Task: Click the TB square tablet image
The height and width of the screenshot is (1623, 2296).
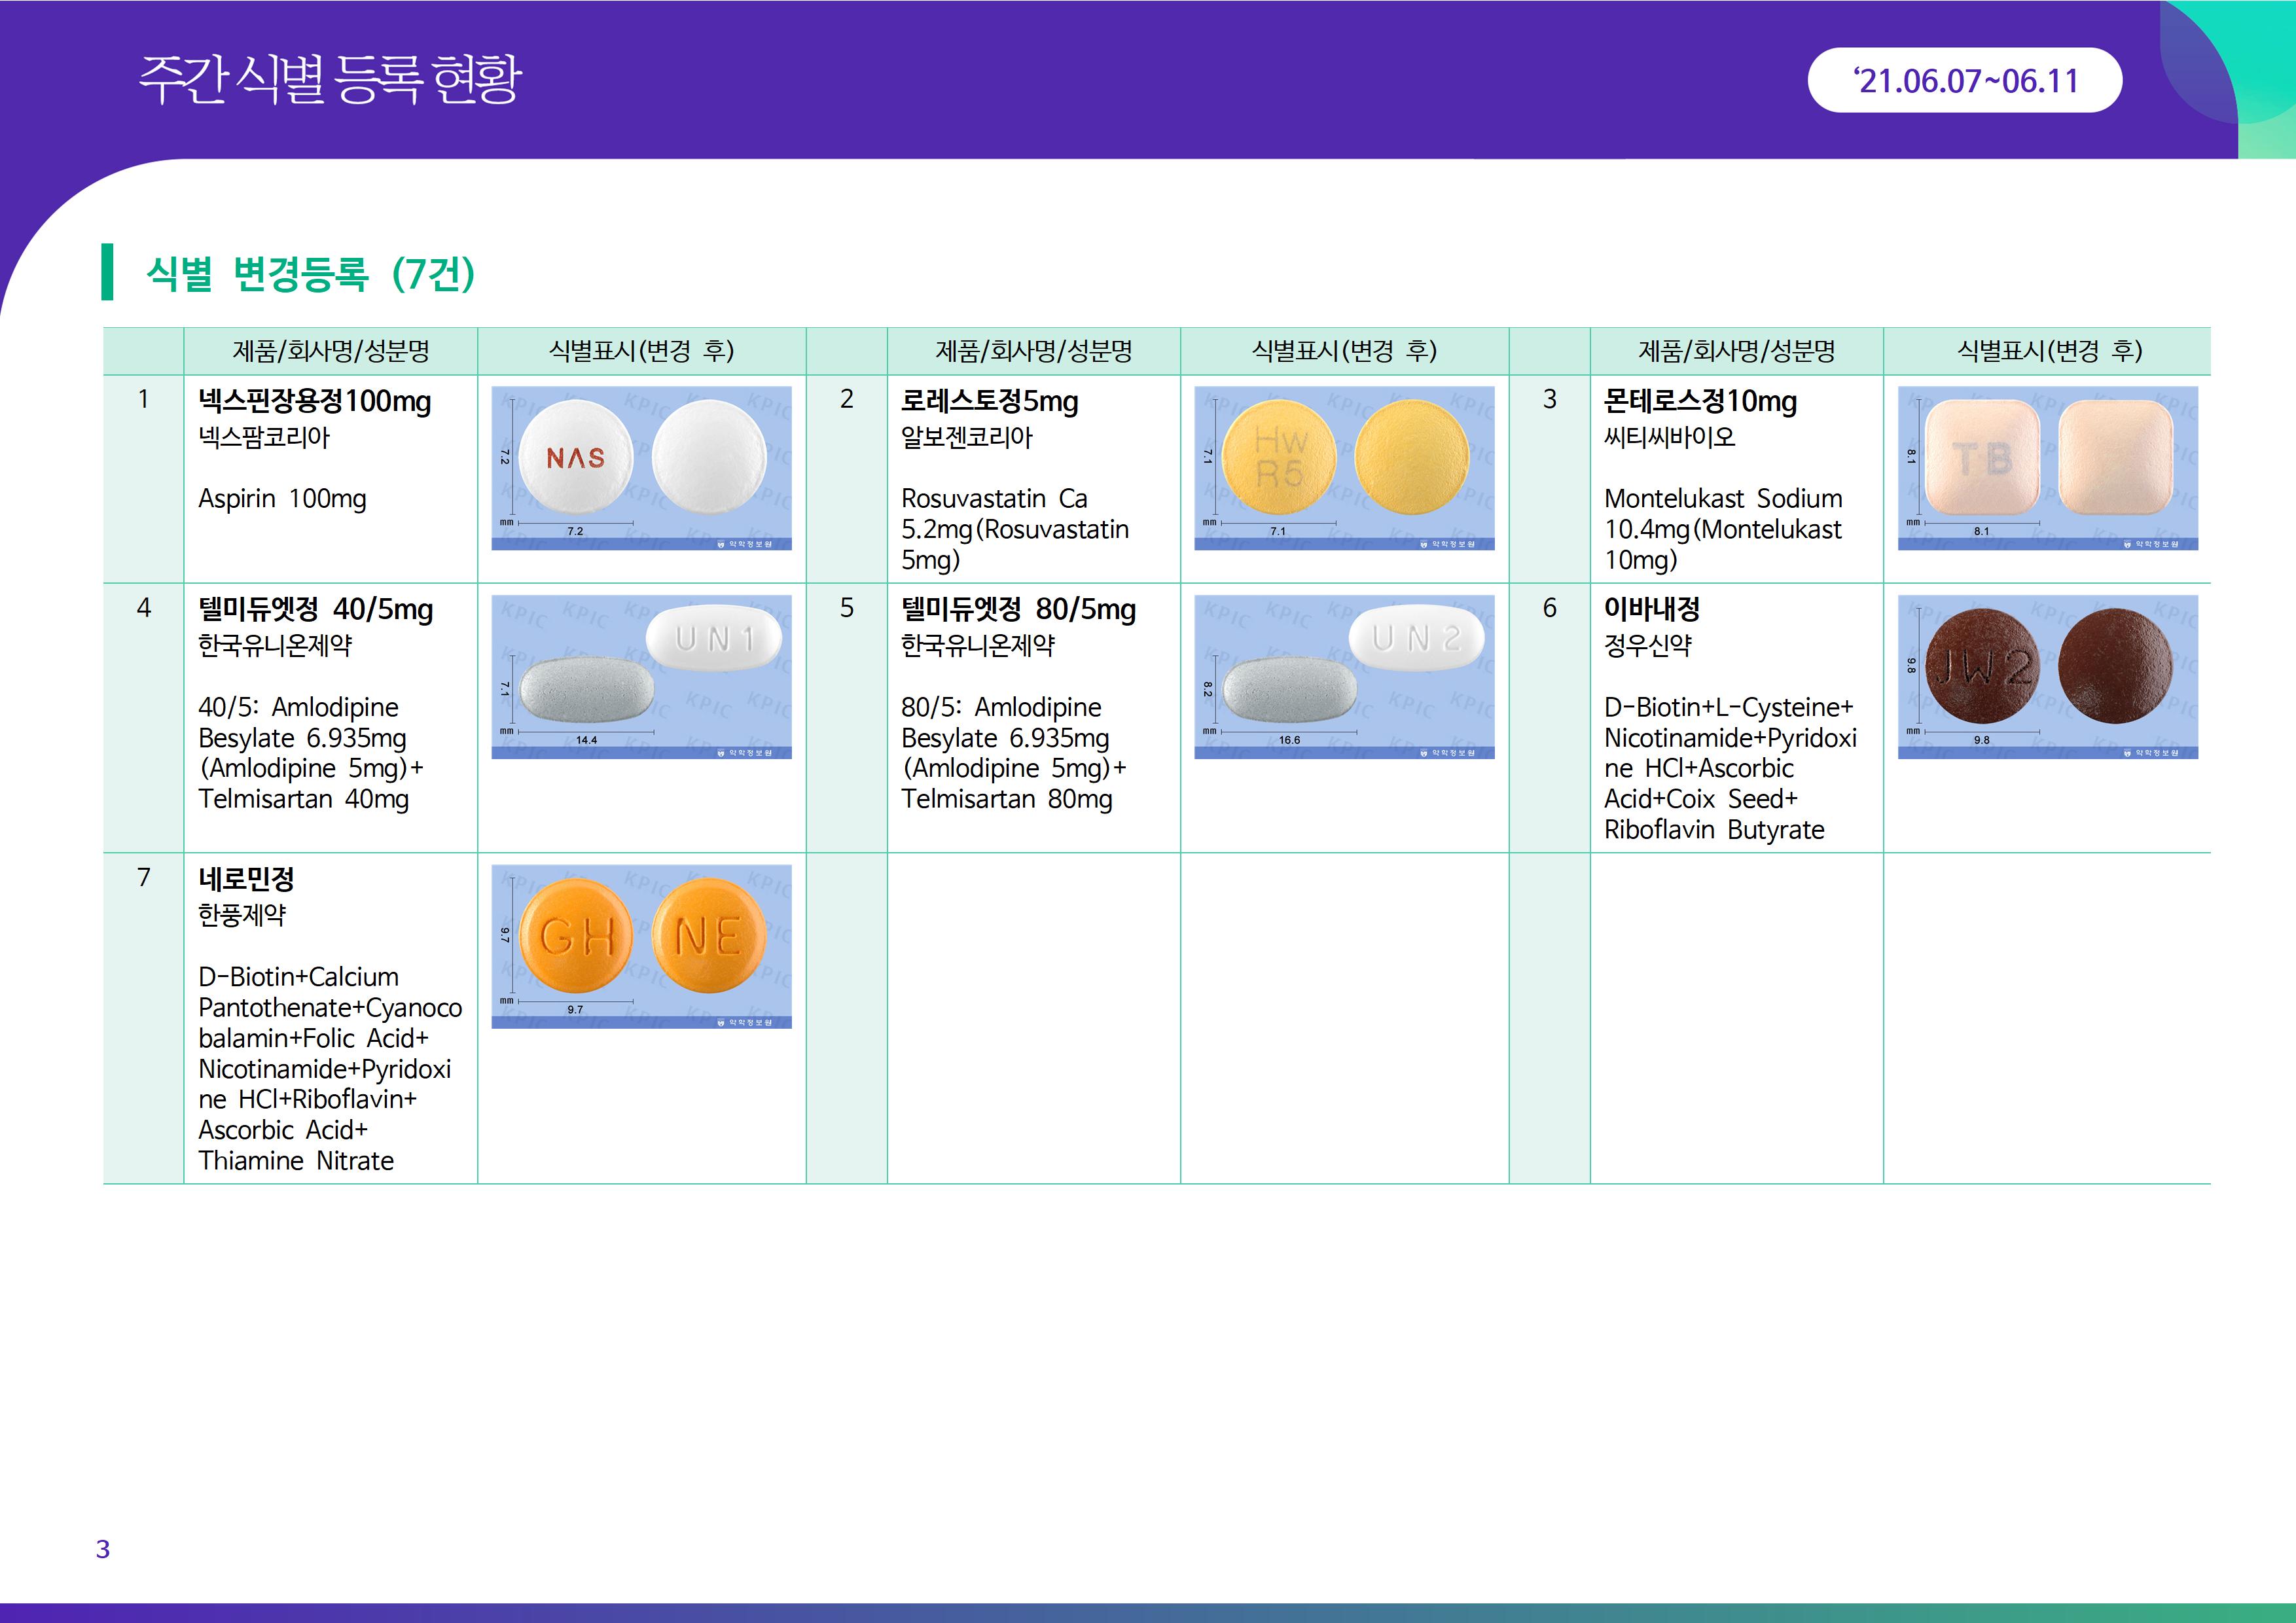Action: 2047,468
